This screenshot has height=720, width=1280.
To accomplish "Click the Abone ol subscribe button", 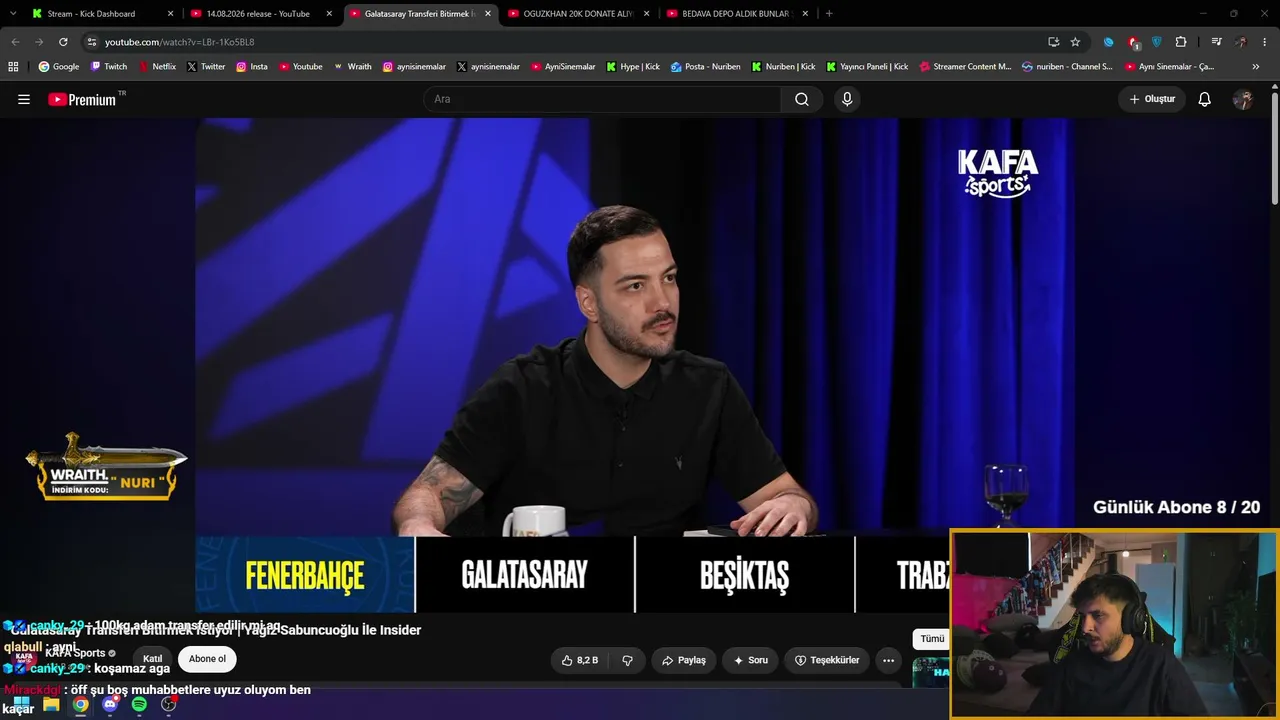I will tap(207, 659).
